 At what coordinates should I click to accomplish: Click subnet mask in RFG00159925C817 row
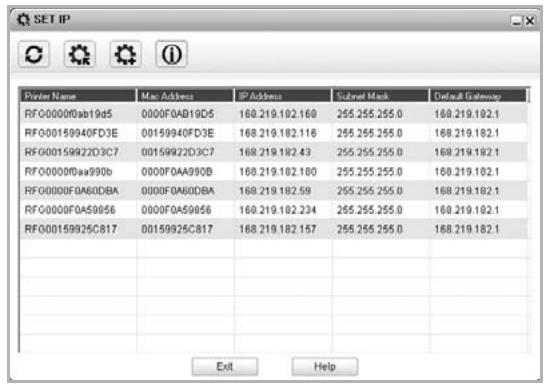pyautogui.click(x=369, y=229)
